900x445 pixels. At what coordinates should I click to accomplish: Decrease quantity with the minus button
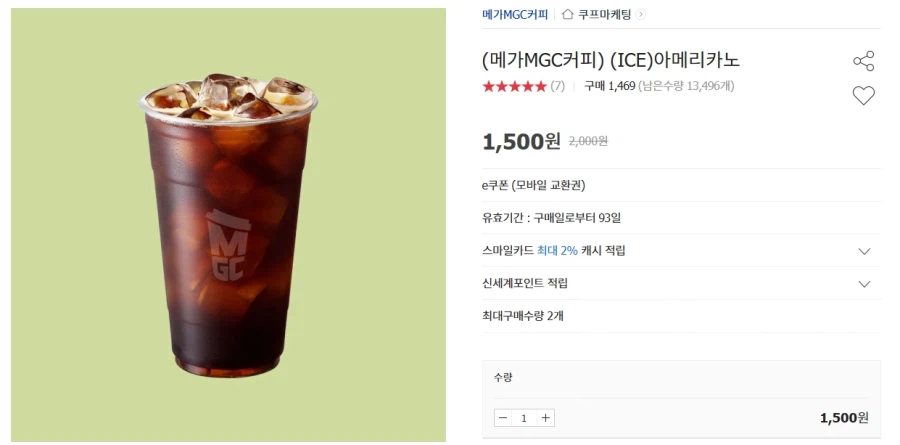(503, 418)
